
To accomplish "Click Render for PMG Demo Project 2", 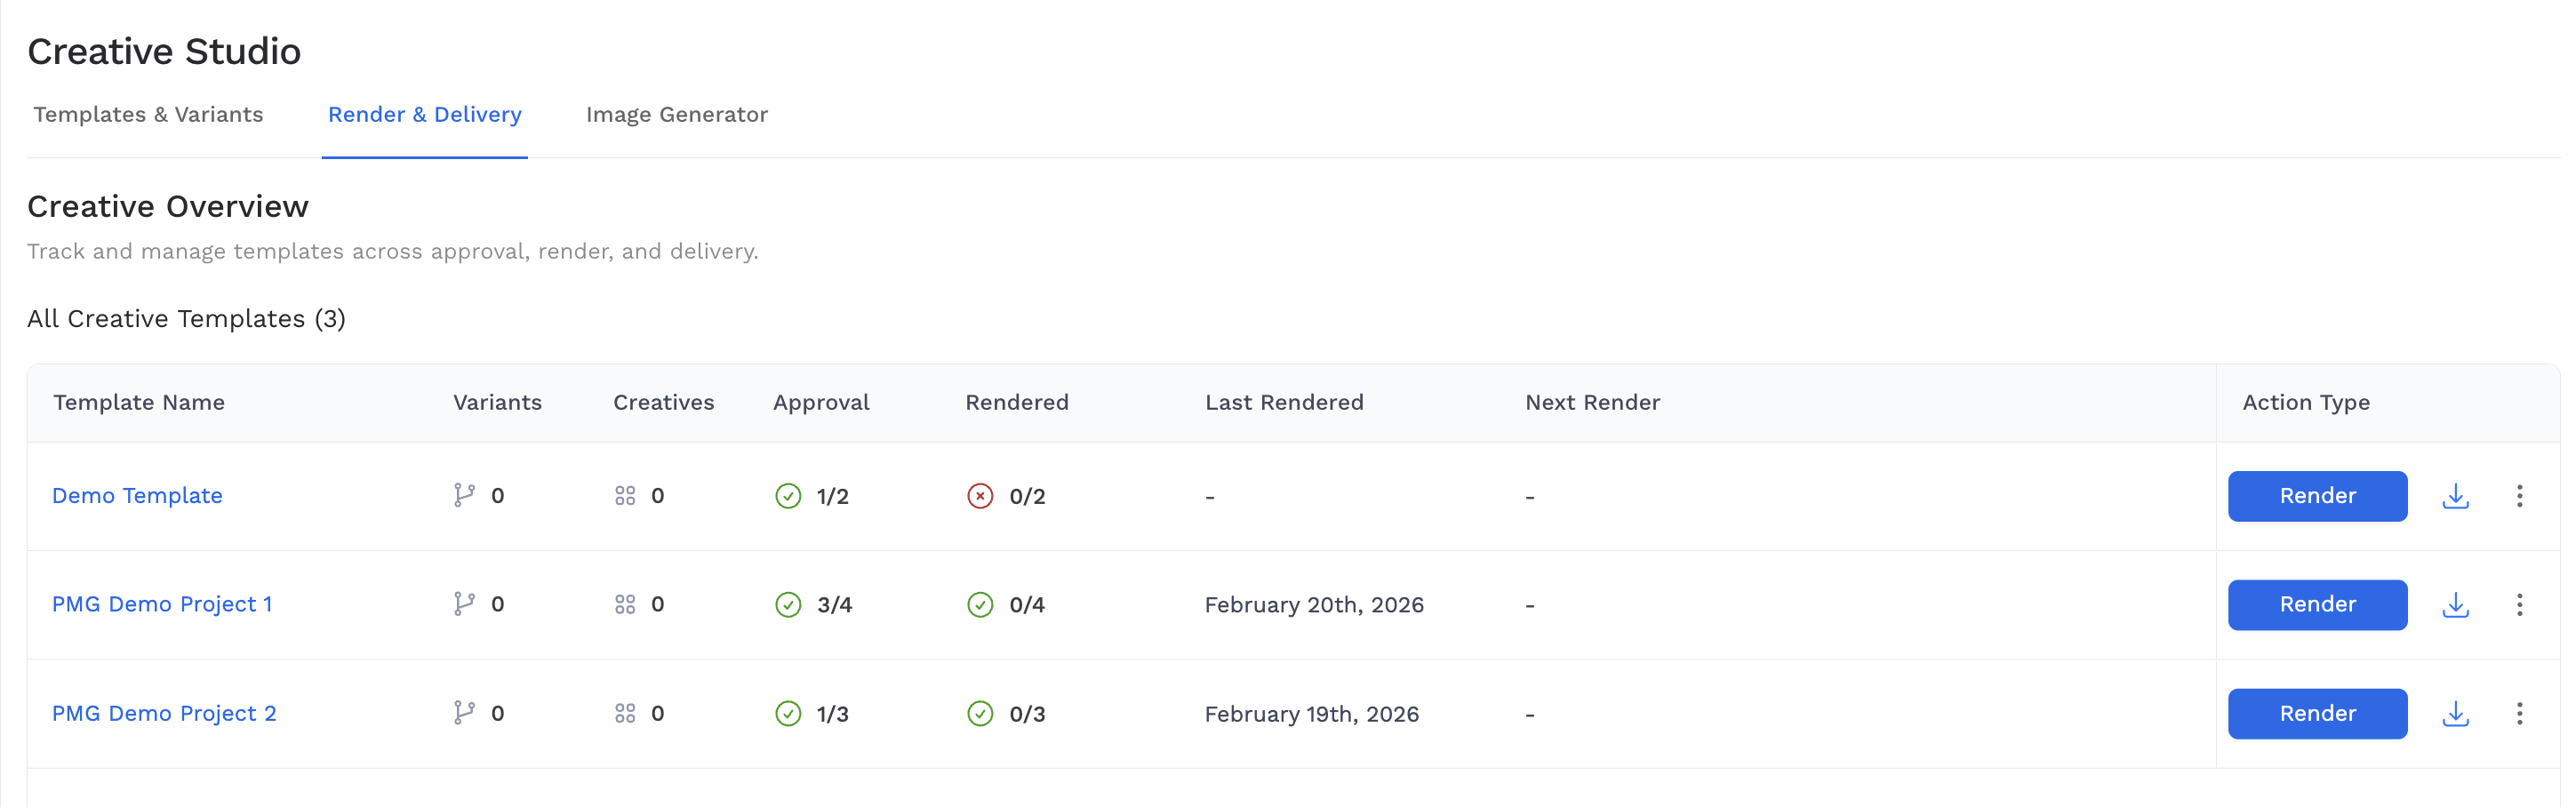I will coord(2317,714).
